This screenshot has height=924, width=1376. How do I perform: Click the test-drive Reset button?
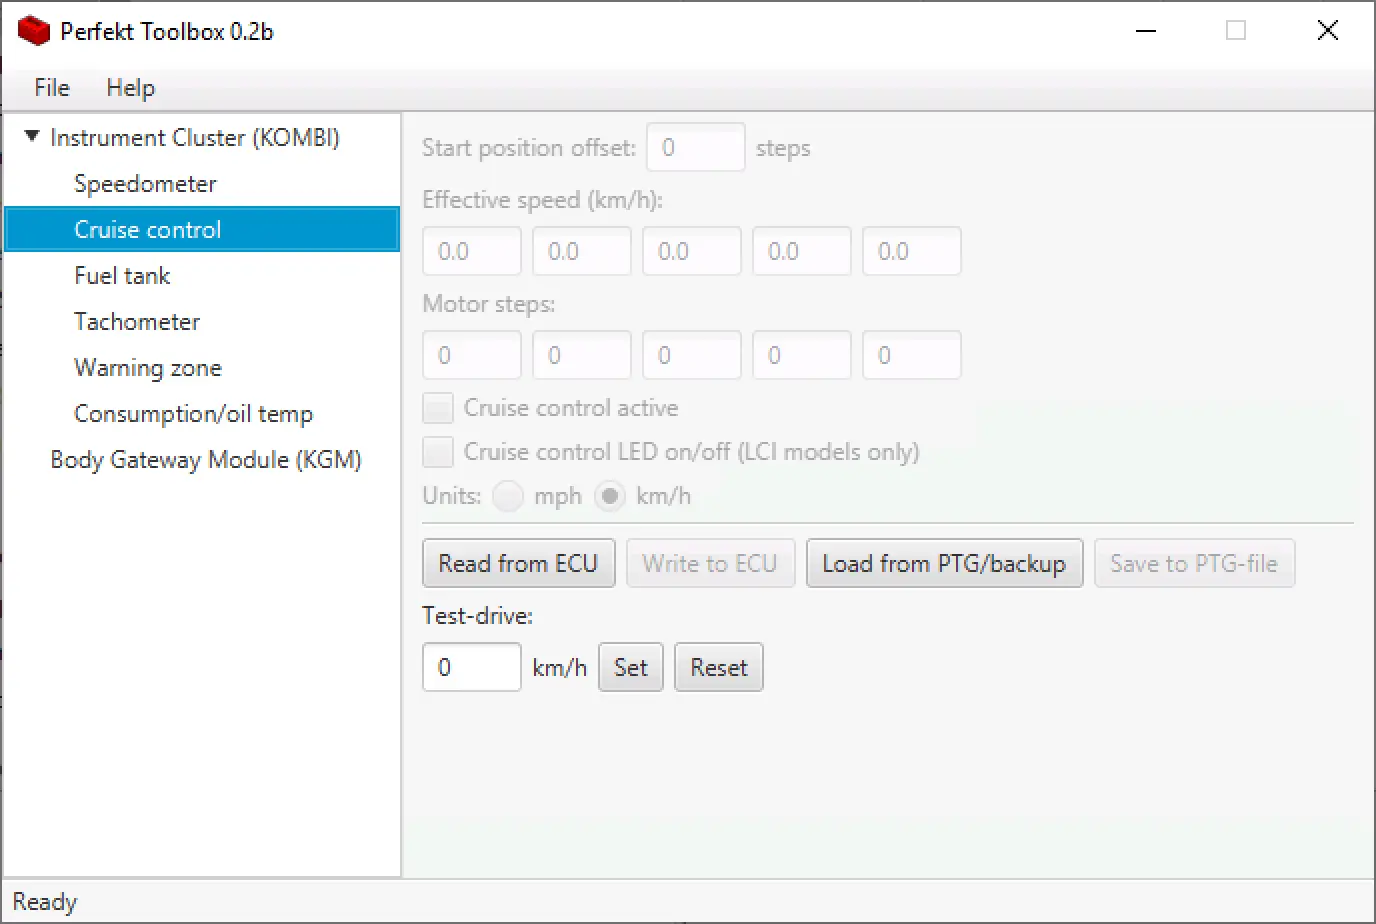(718, 668)
